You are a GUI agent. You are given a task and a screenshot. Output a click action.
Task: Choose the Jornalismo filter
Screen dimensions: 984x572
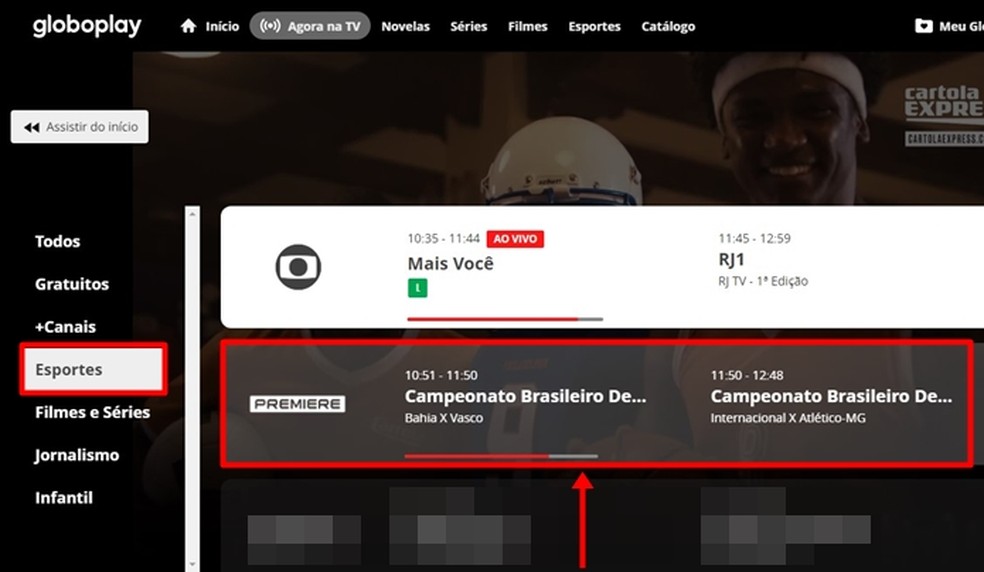click(x=77, y=455)
